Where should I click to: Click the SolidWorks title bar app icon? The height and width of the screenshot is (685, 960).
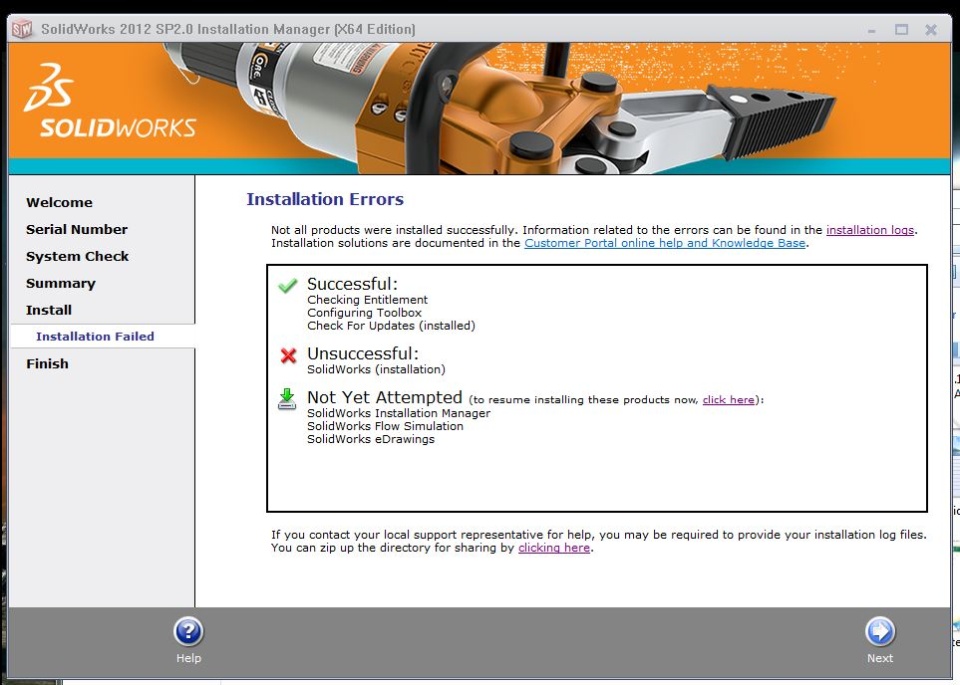pos(22,29)
